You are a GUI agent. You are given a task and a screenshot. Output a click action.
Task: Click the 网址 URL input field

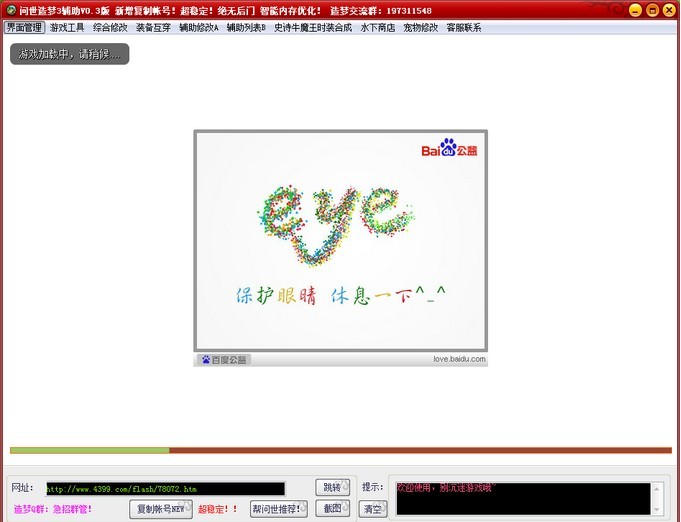(165, 489)
